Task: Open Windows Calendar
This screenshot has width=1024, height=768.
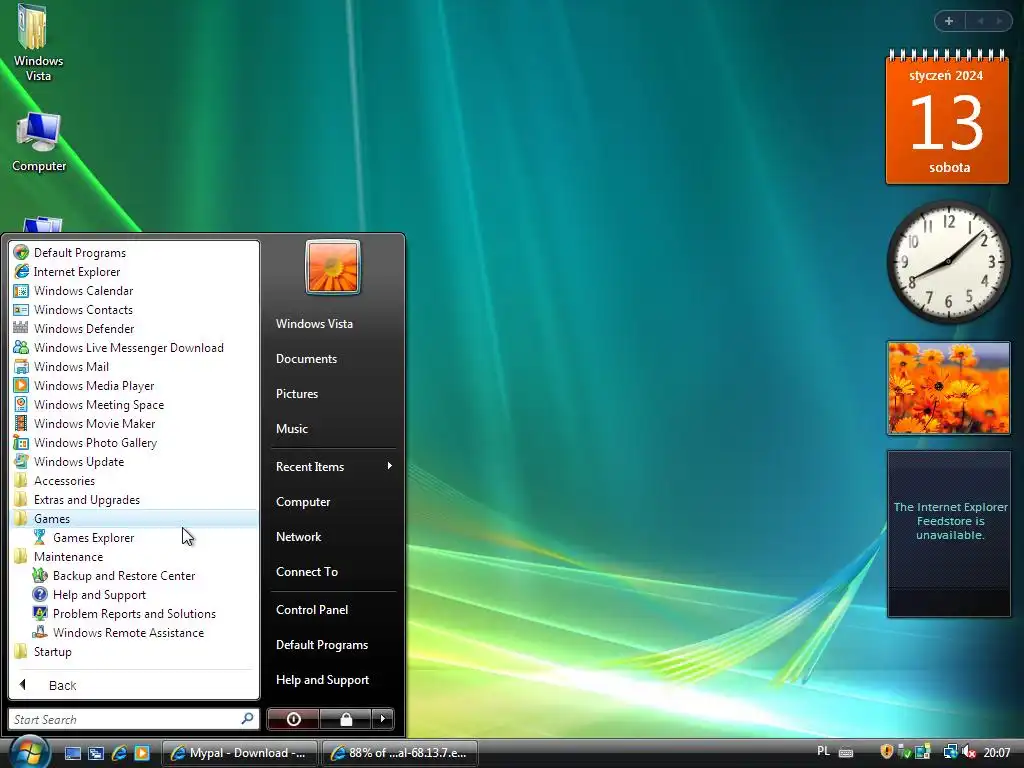Action: 73,291
